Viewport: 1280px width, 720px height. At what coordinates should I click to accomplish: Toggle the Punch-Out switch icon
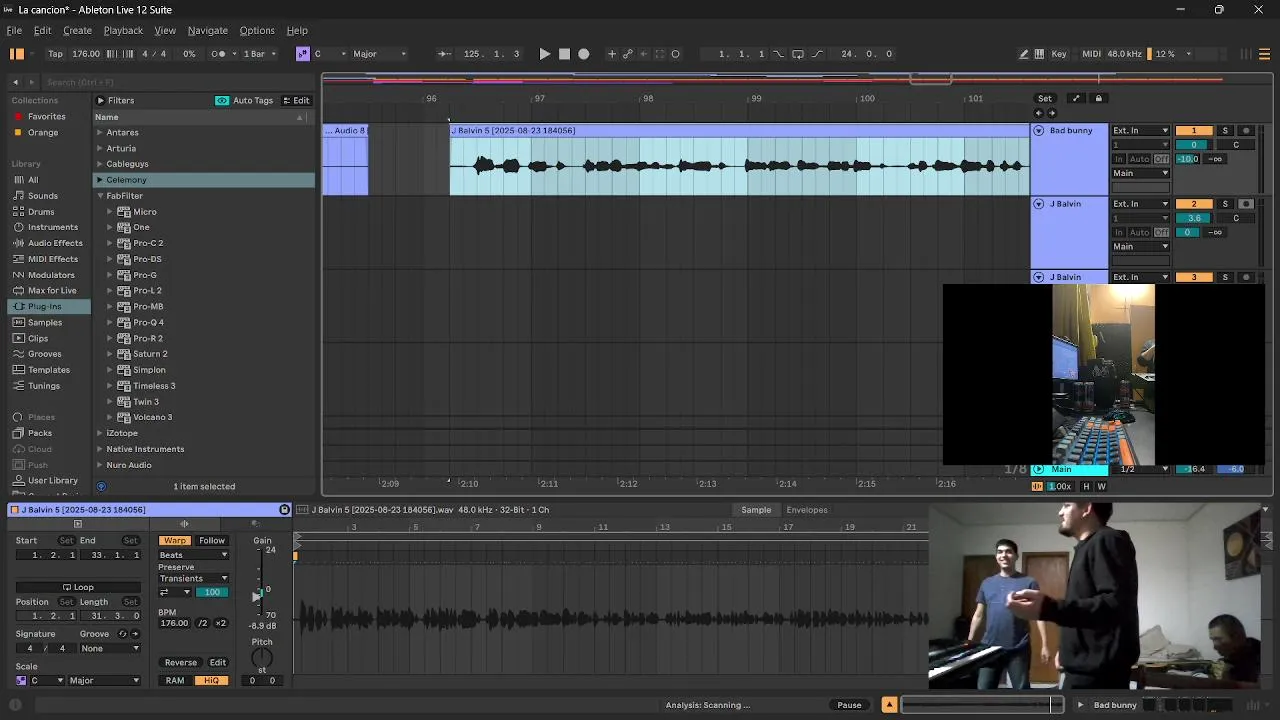click(817, 54)
